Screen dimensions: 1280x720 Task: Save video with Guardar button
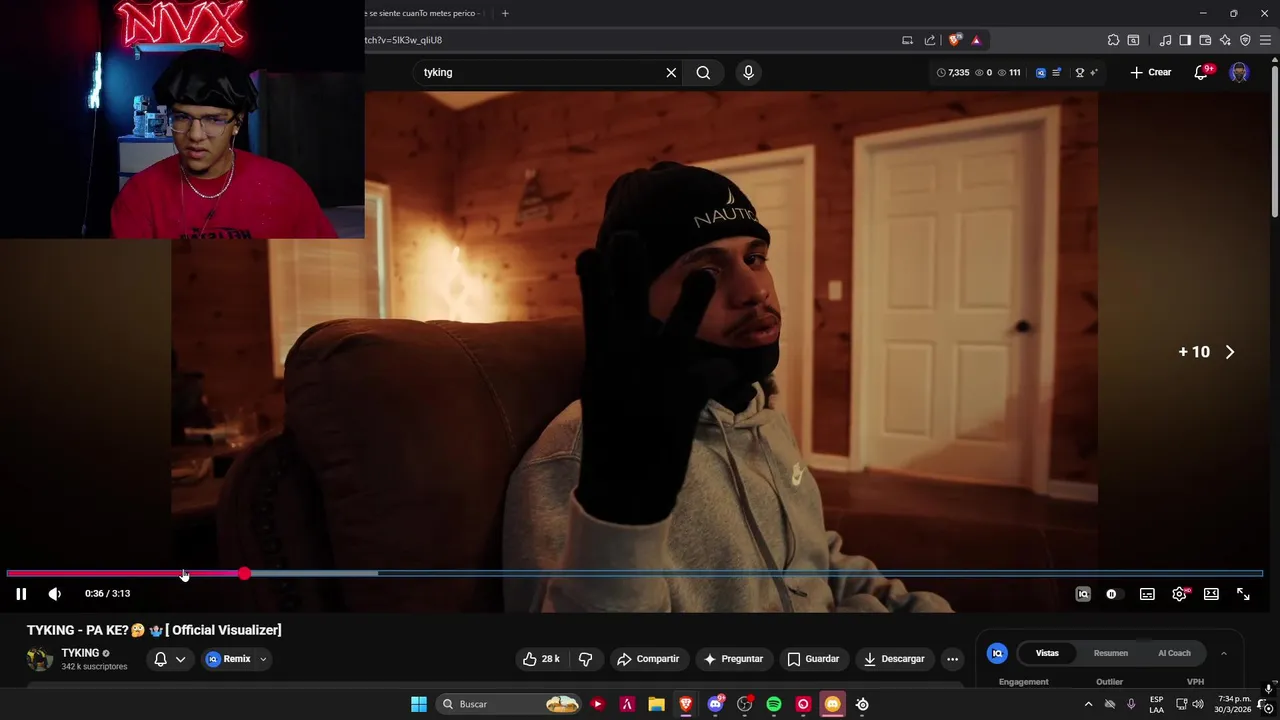[x=813, y=659]
